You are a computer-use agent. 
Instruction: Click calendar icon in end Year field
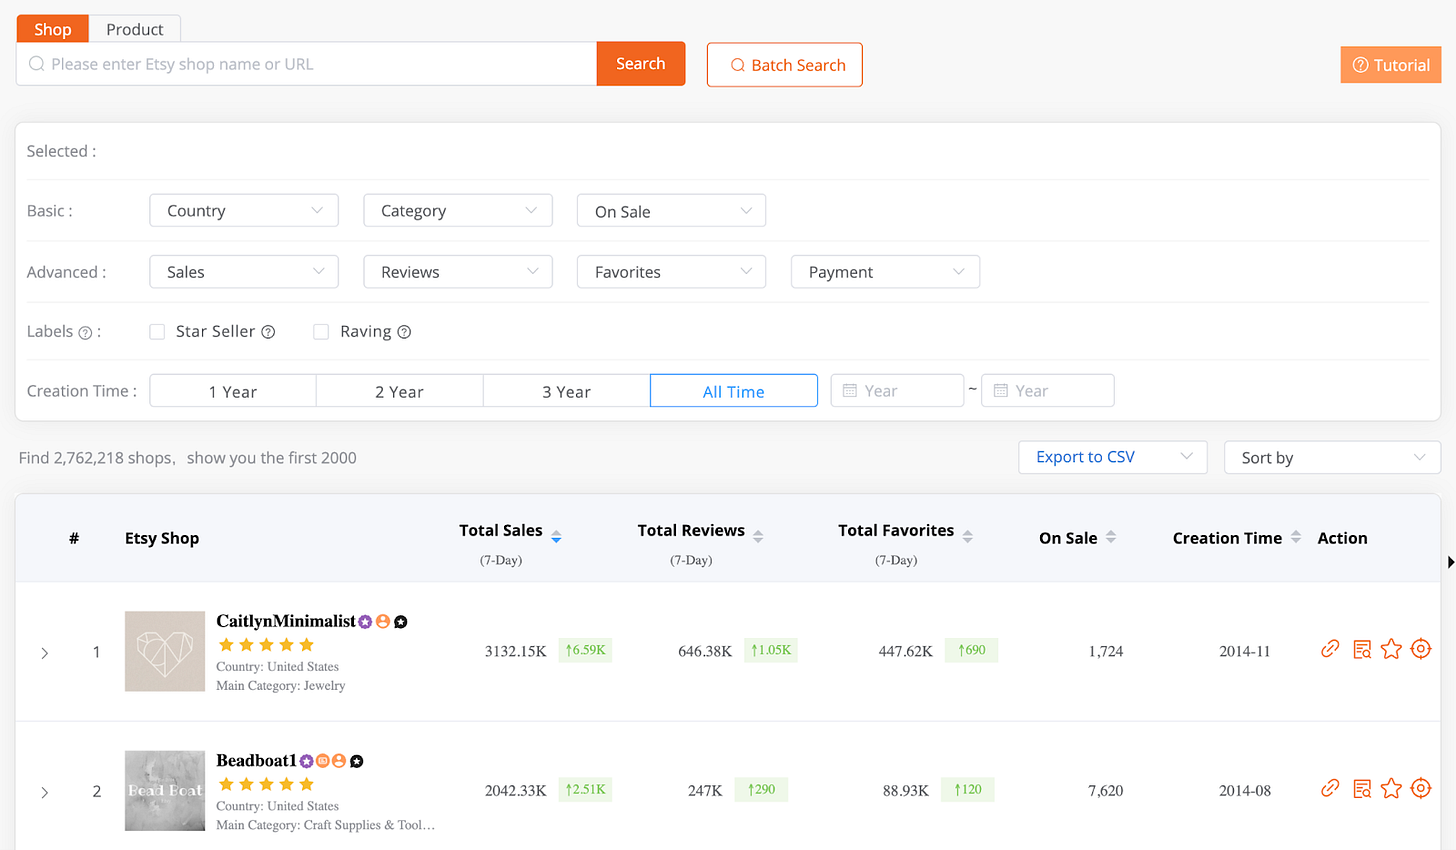tap(1000, 391)
